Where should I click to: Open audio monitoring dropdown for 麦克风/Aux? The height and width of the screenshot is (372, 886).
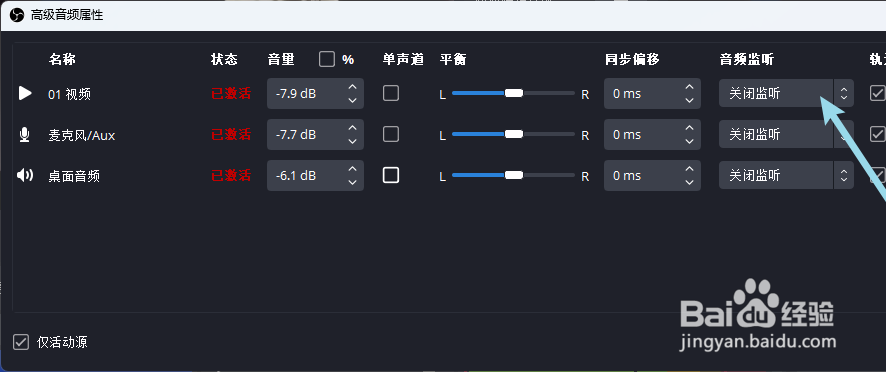point(786,135)
